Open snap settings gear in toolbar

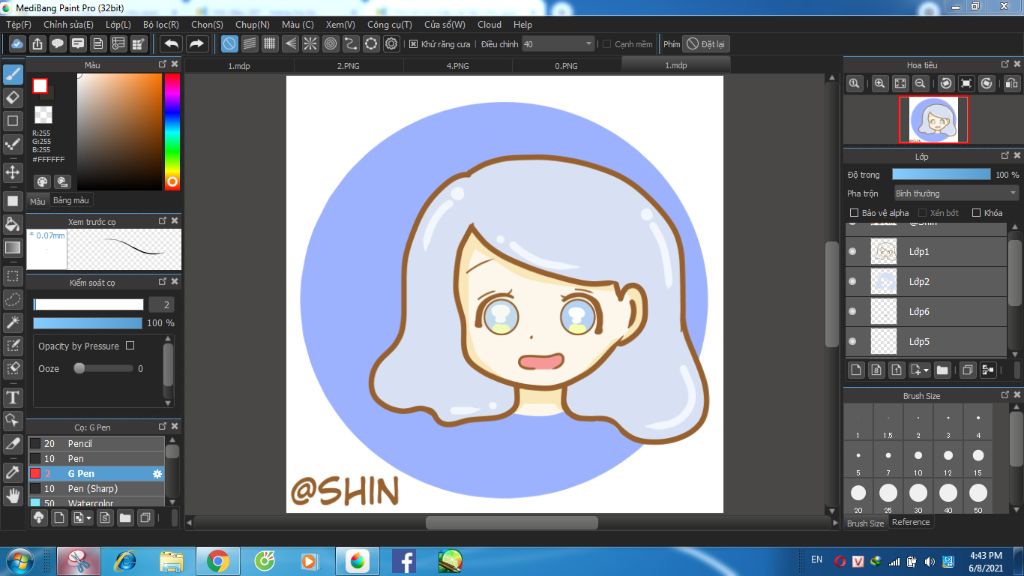click(x=391, y=44)
